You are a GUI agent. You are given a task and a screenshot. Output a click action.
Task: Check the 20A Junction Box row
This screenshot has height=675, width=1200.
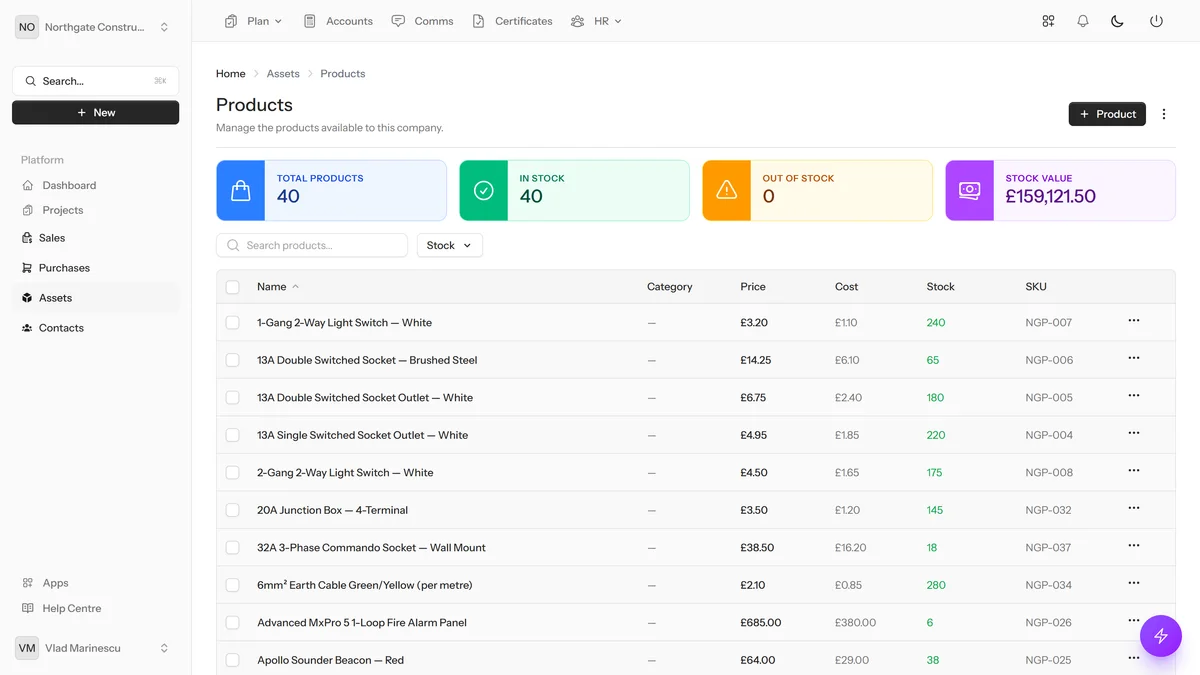(x=233, y=510)
